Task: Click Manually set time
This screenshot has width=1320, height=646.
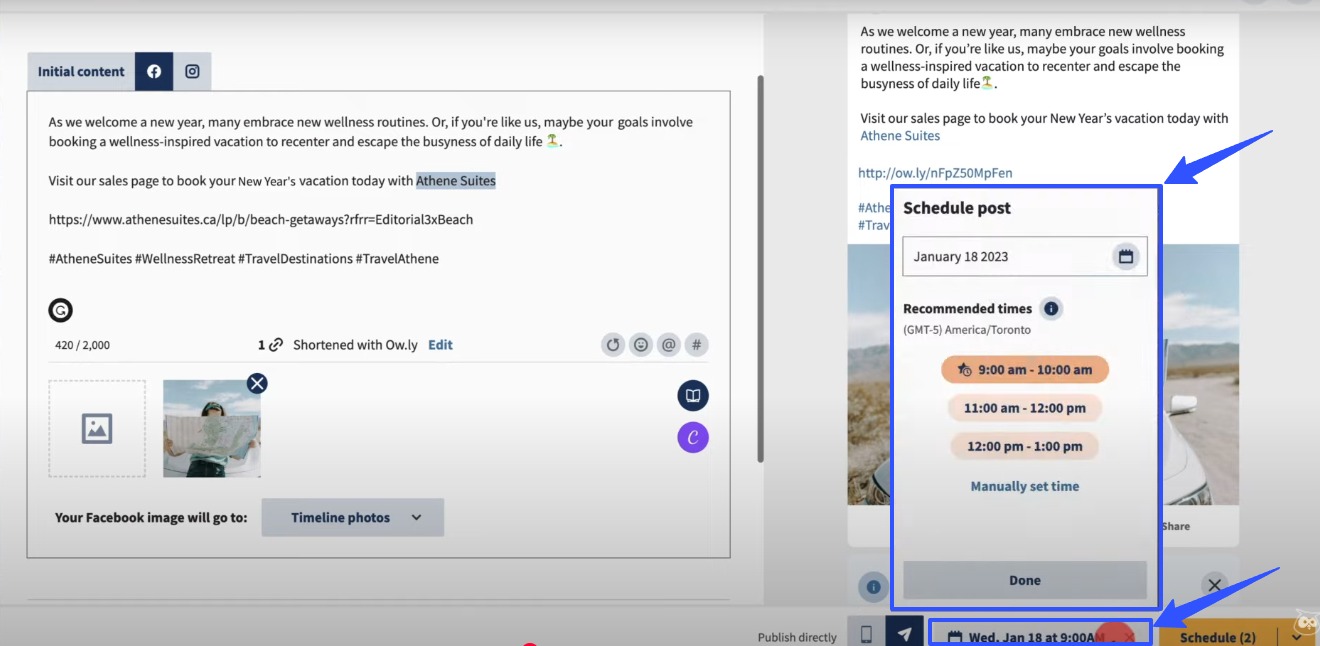Action: (x=1024, y=485)
